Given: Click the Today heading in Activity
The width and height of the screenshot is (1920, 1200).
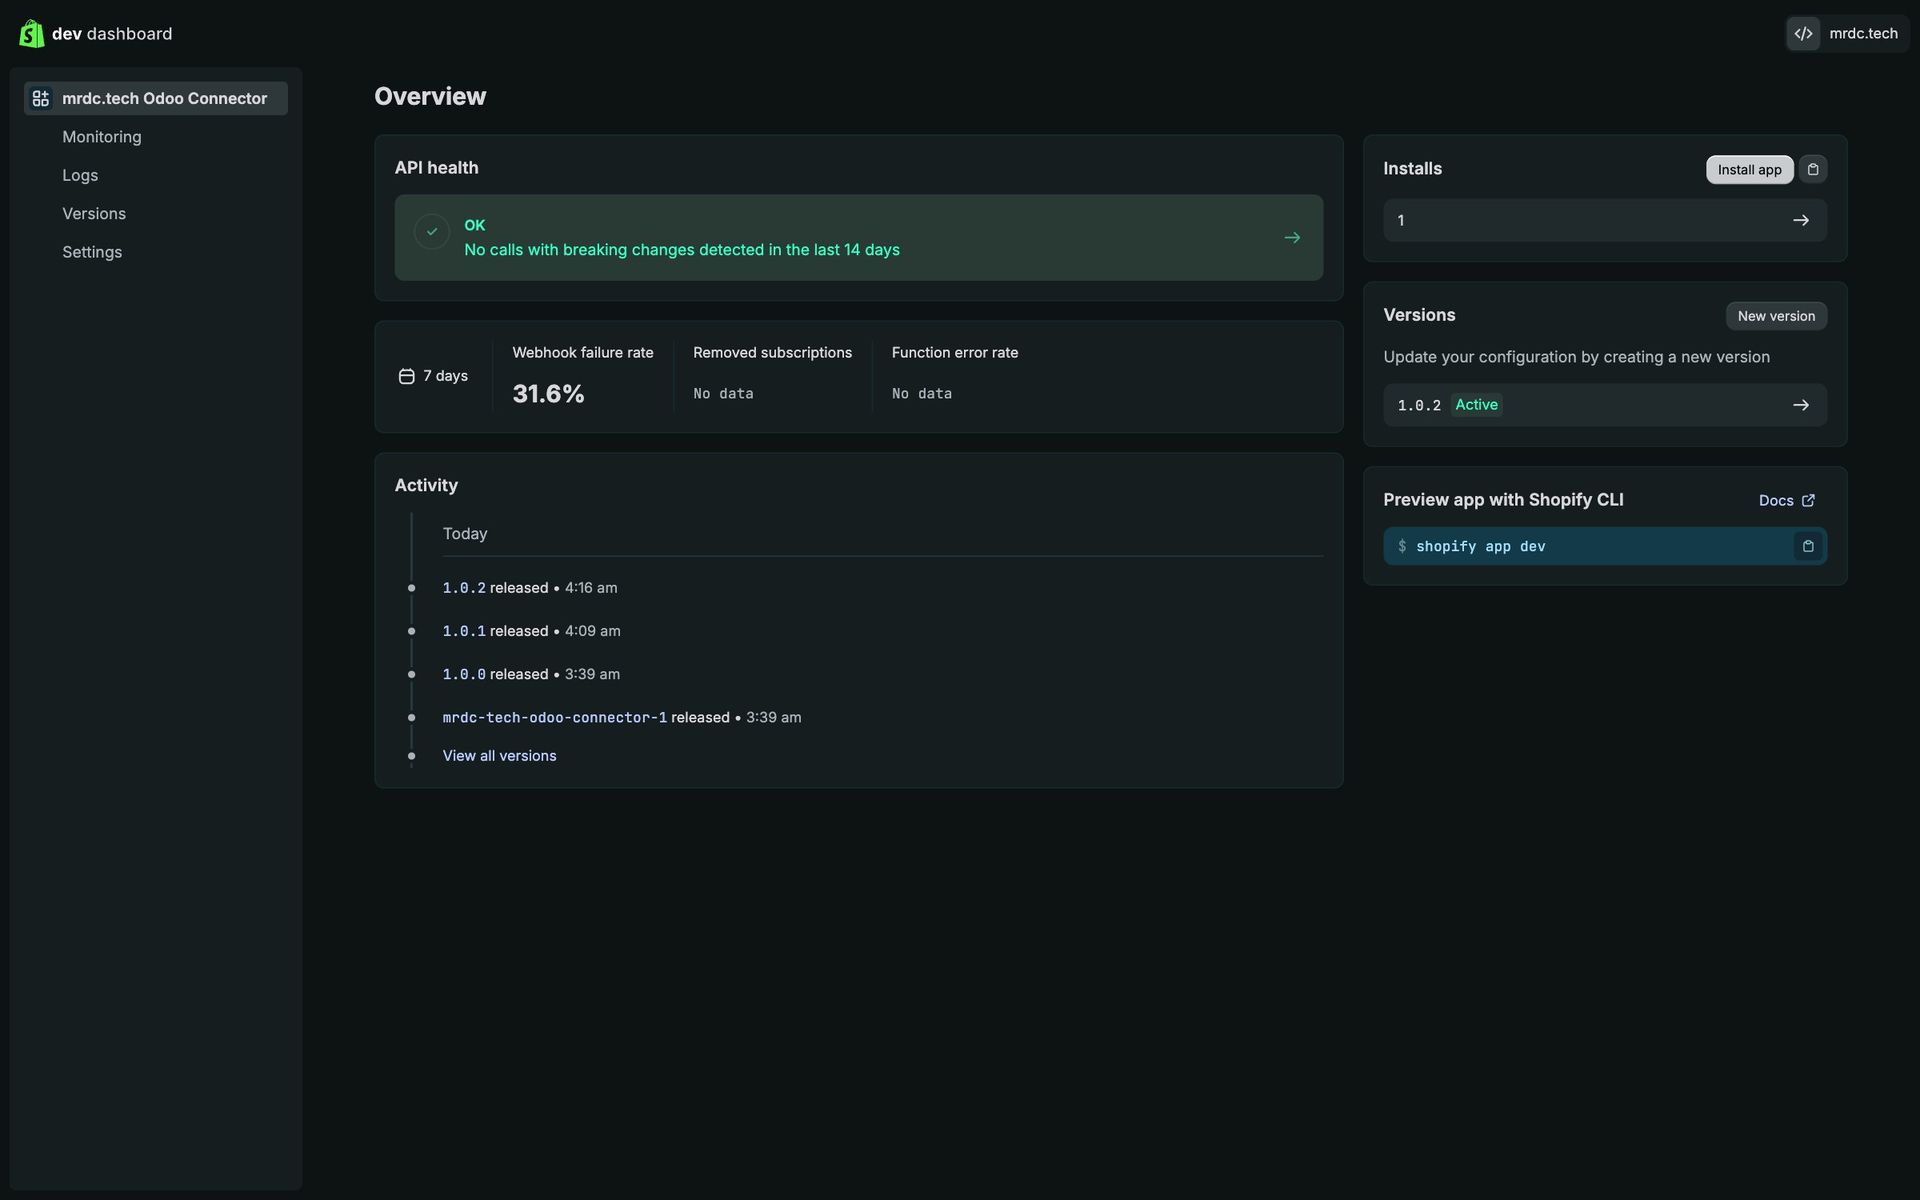Looking at the screenshot, I should pyautogui.click(x=465, y=534).
